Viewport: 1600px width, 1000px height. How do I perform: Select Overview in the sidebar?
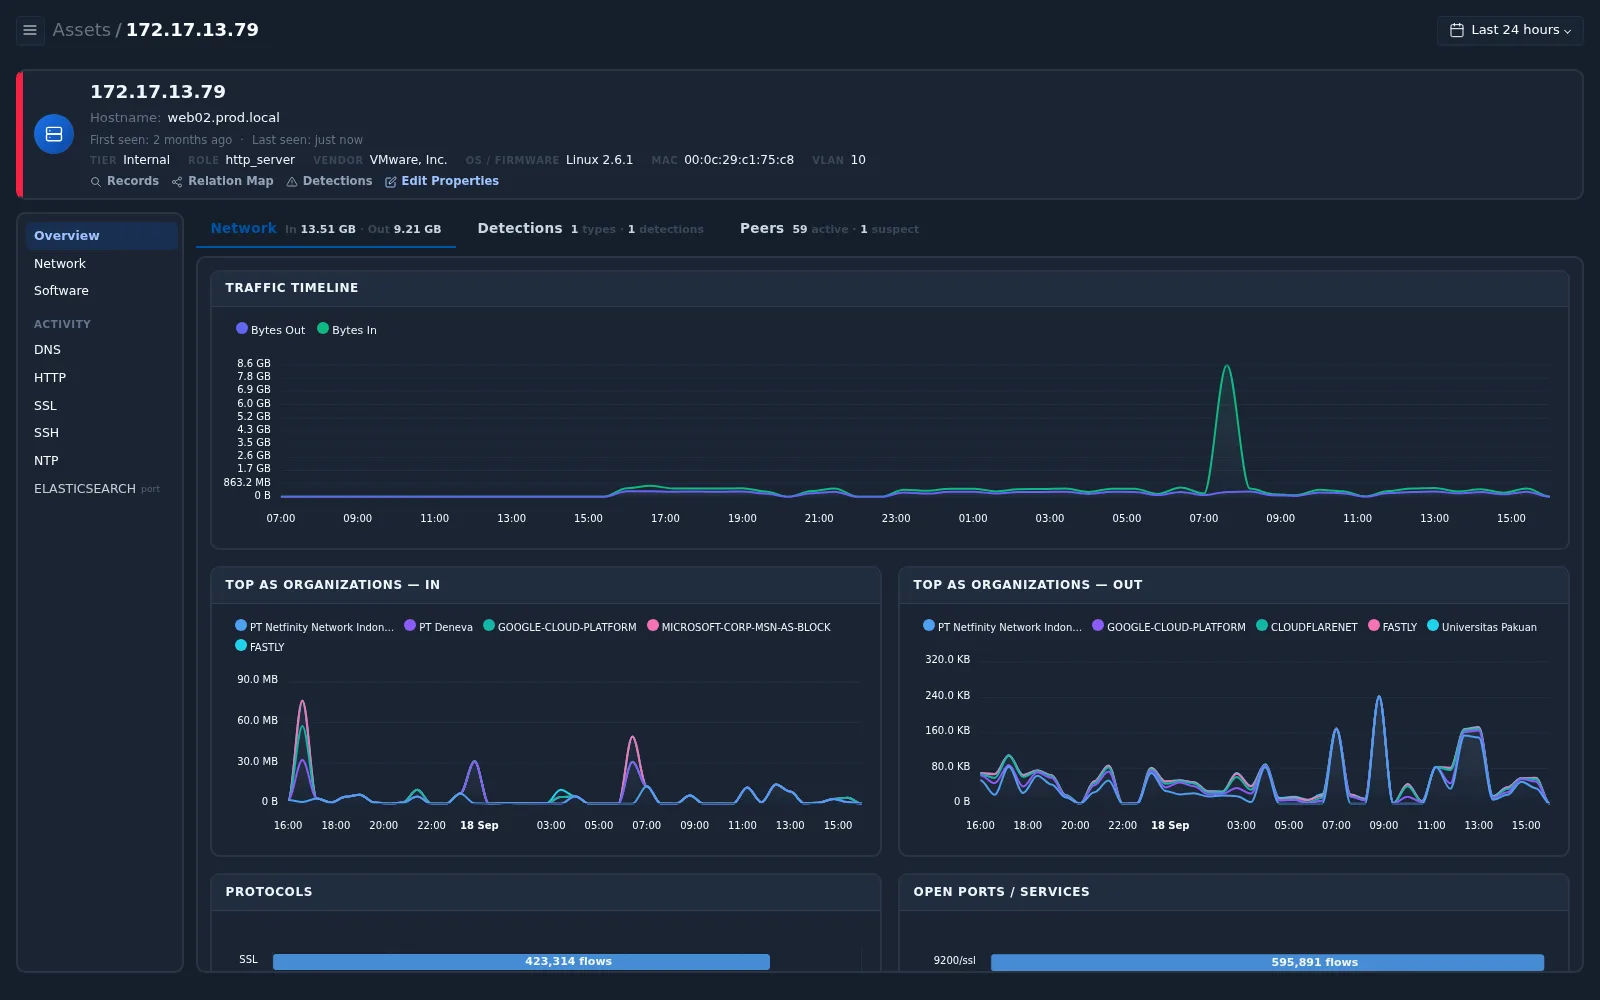(101, 236)
